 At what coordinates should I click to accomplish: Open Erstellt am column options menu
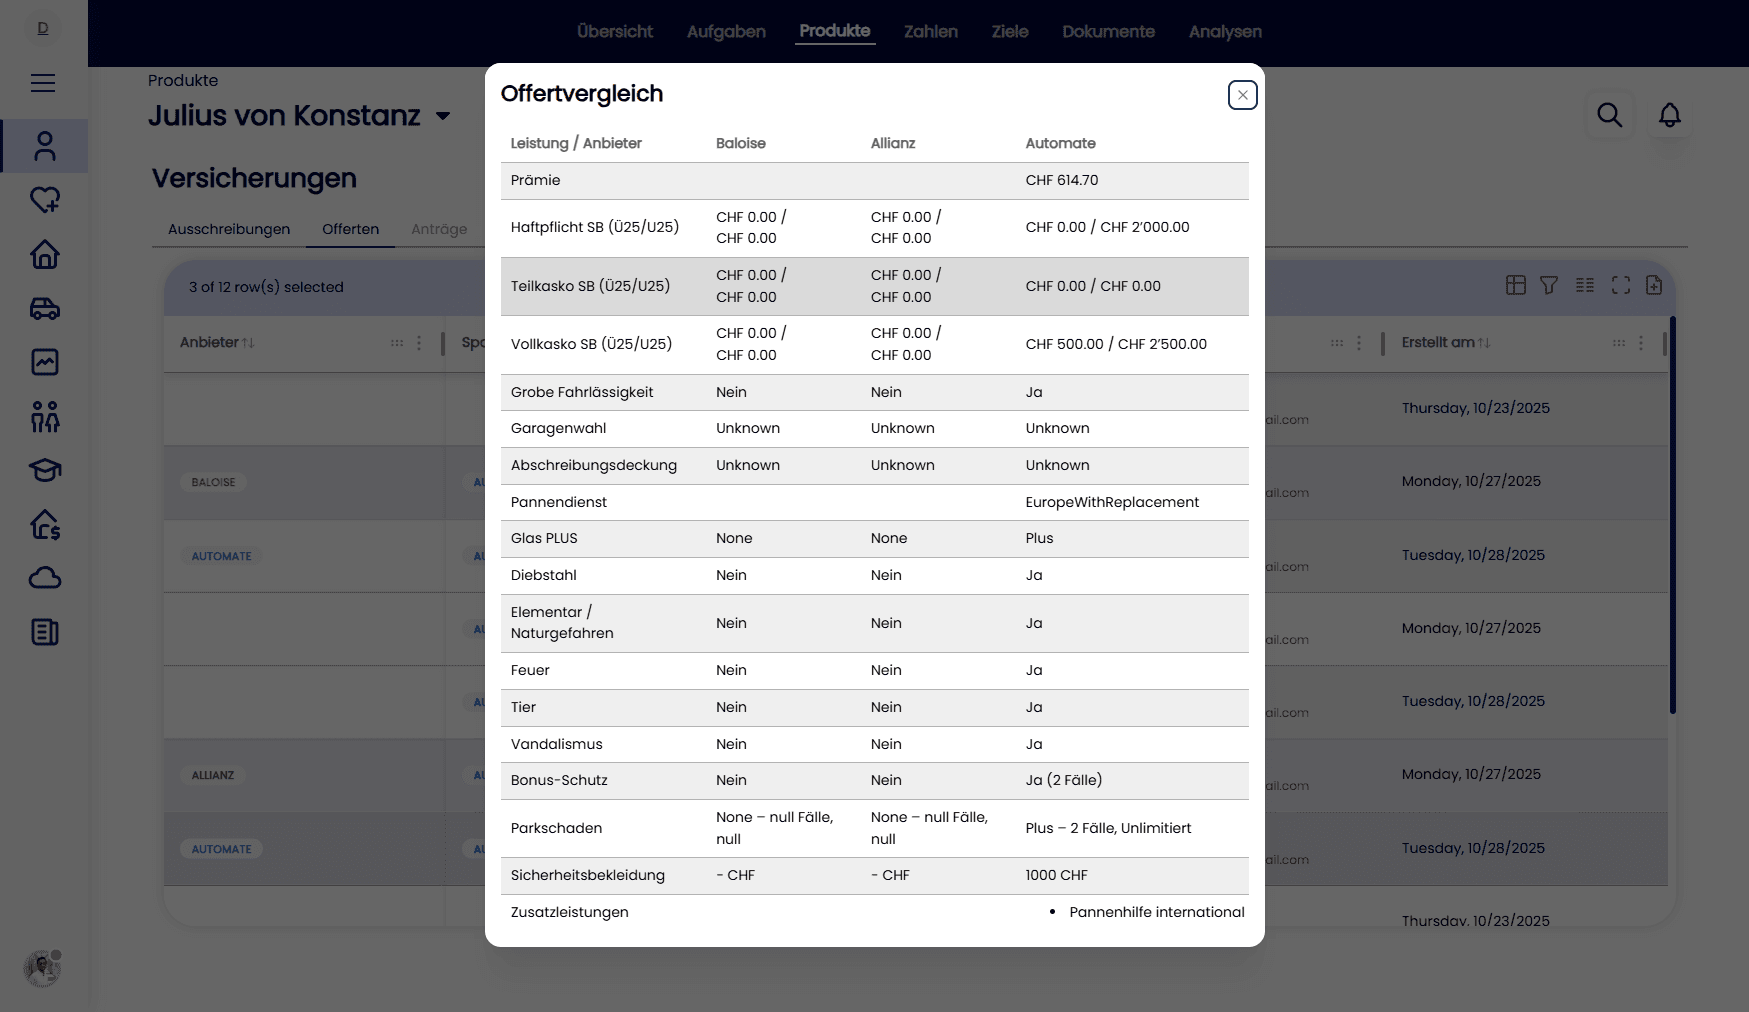click(1641, 343)
